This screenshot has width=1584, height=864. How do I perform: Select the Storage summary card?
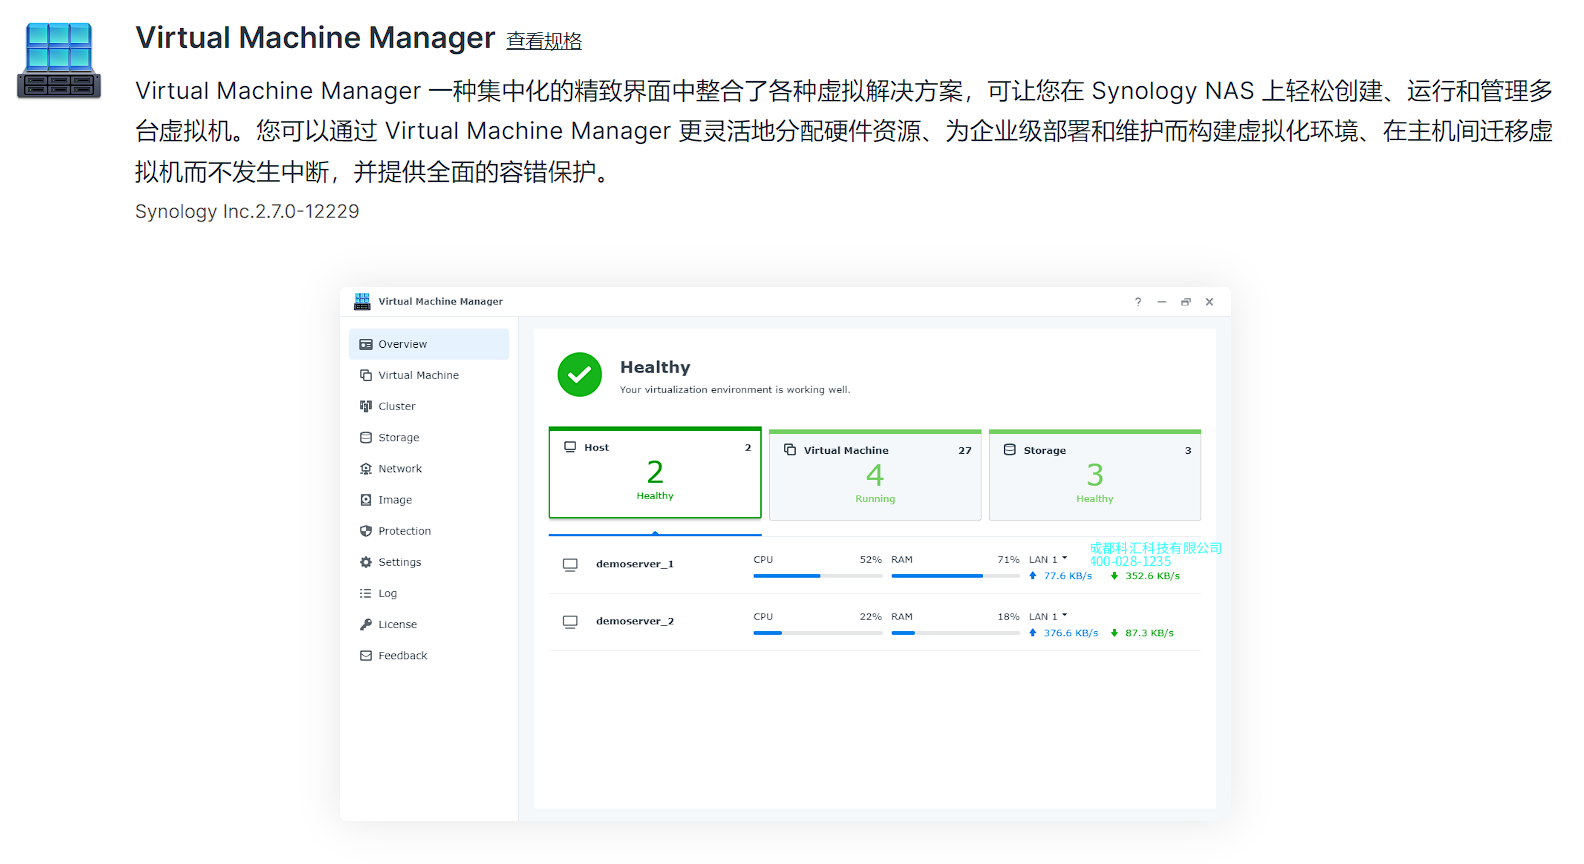(x=1095, y=475)
